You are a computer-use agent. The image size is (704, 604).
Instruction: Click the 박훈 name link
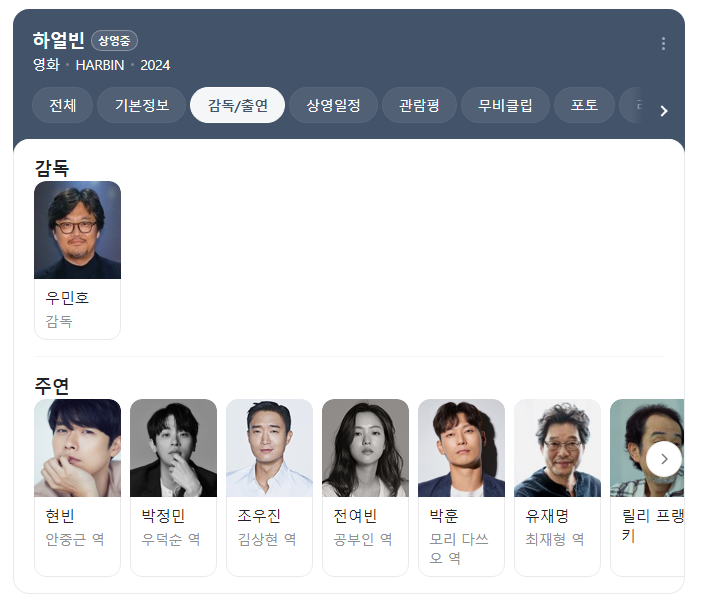click(444, 516)
